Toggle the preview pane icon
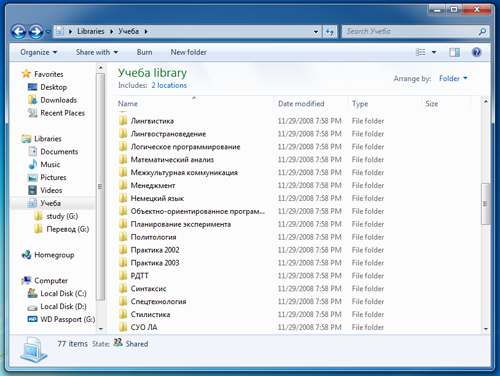Screen dimensions: 500x376 [454, 52]
